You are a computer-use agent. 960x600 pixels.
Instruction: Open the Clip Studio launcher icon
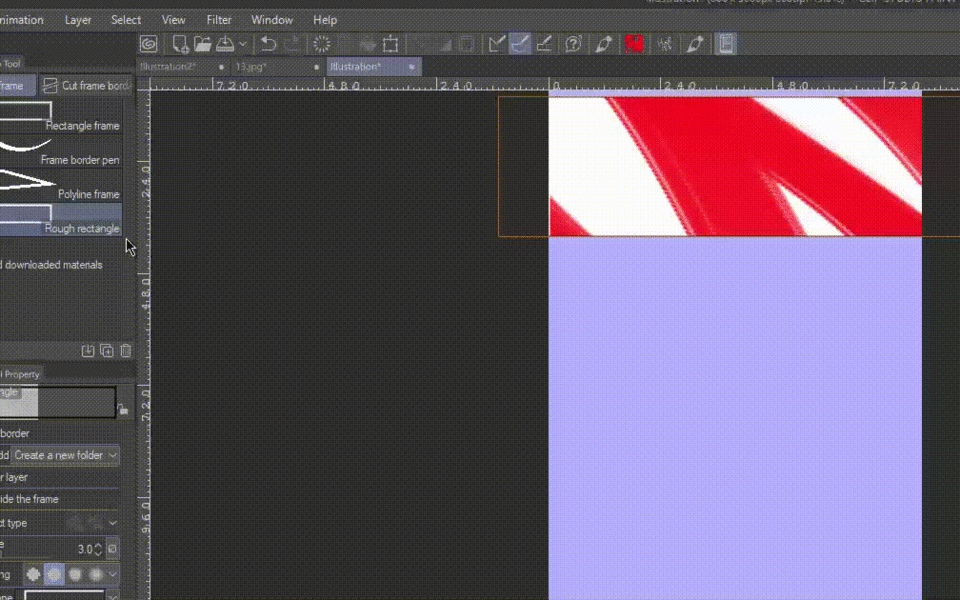(149, 44)
